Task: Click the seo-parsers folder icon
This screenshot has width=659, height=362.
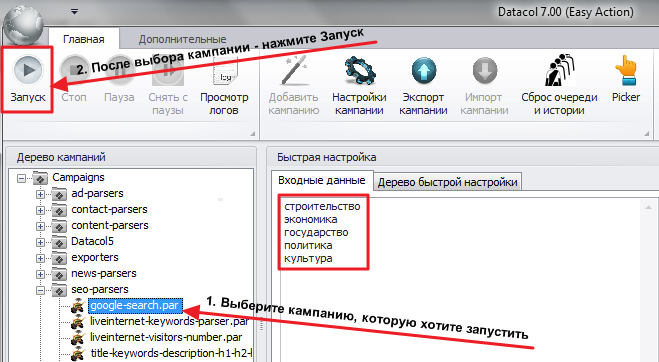Action: [59, 290]
